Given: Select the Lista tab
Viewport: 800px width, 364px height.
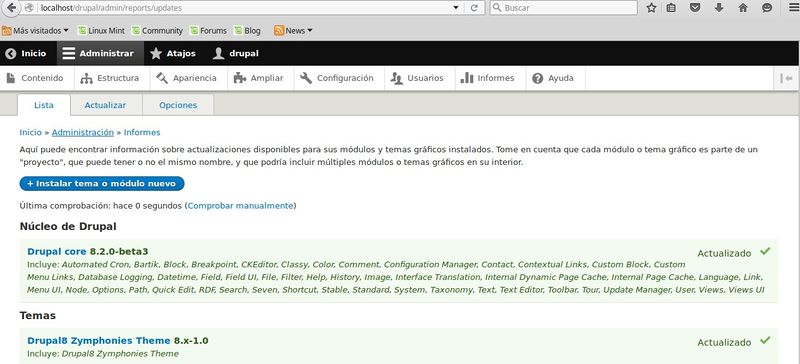Looking at the screenshot, I should (44, 105).
